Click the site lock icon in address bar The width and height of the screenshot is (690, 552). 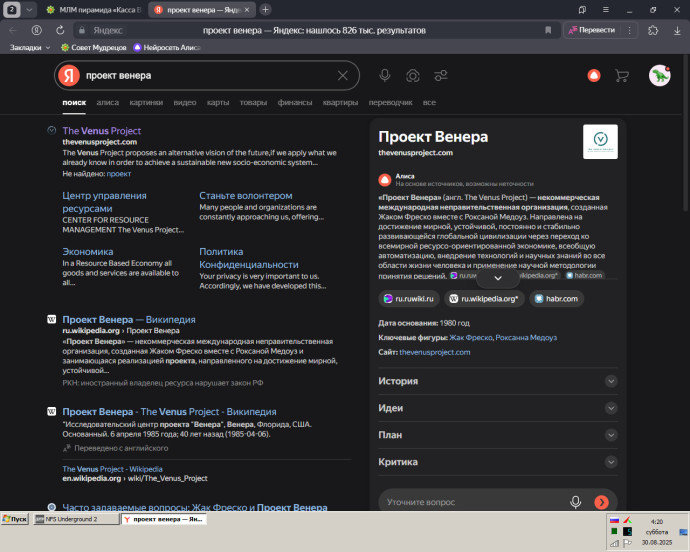coord(81,30)
